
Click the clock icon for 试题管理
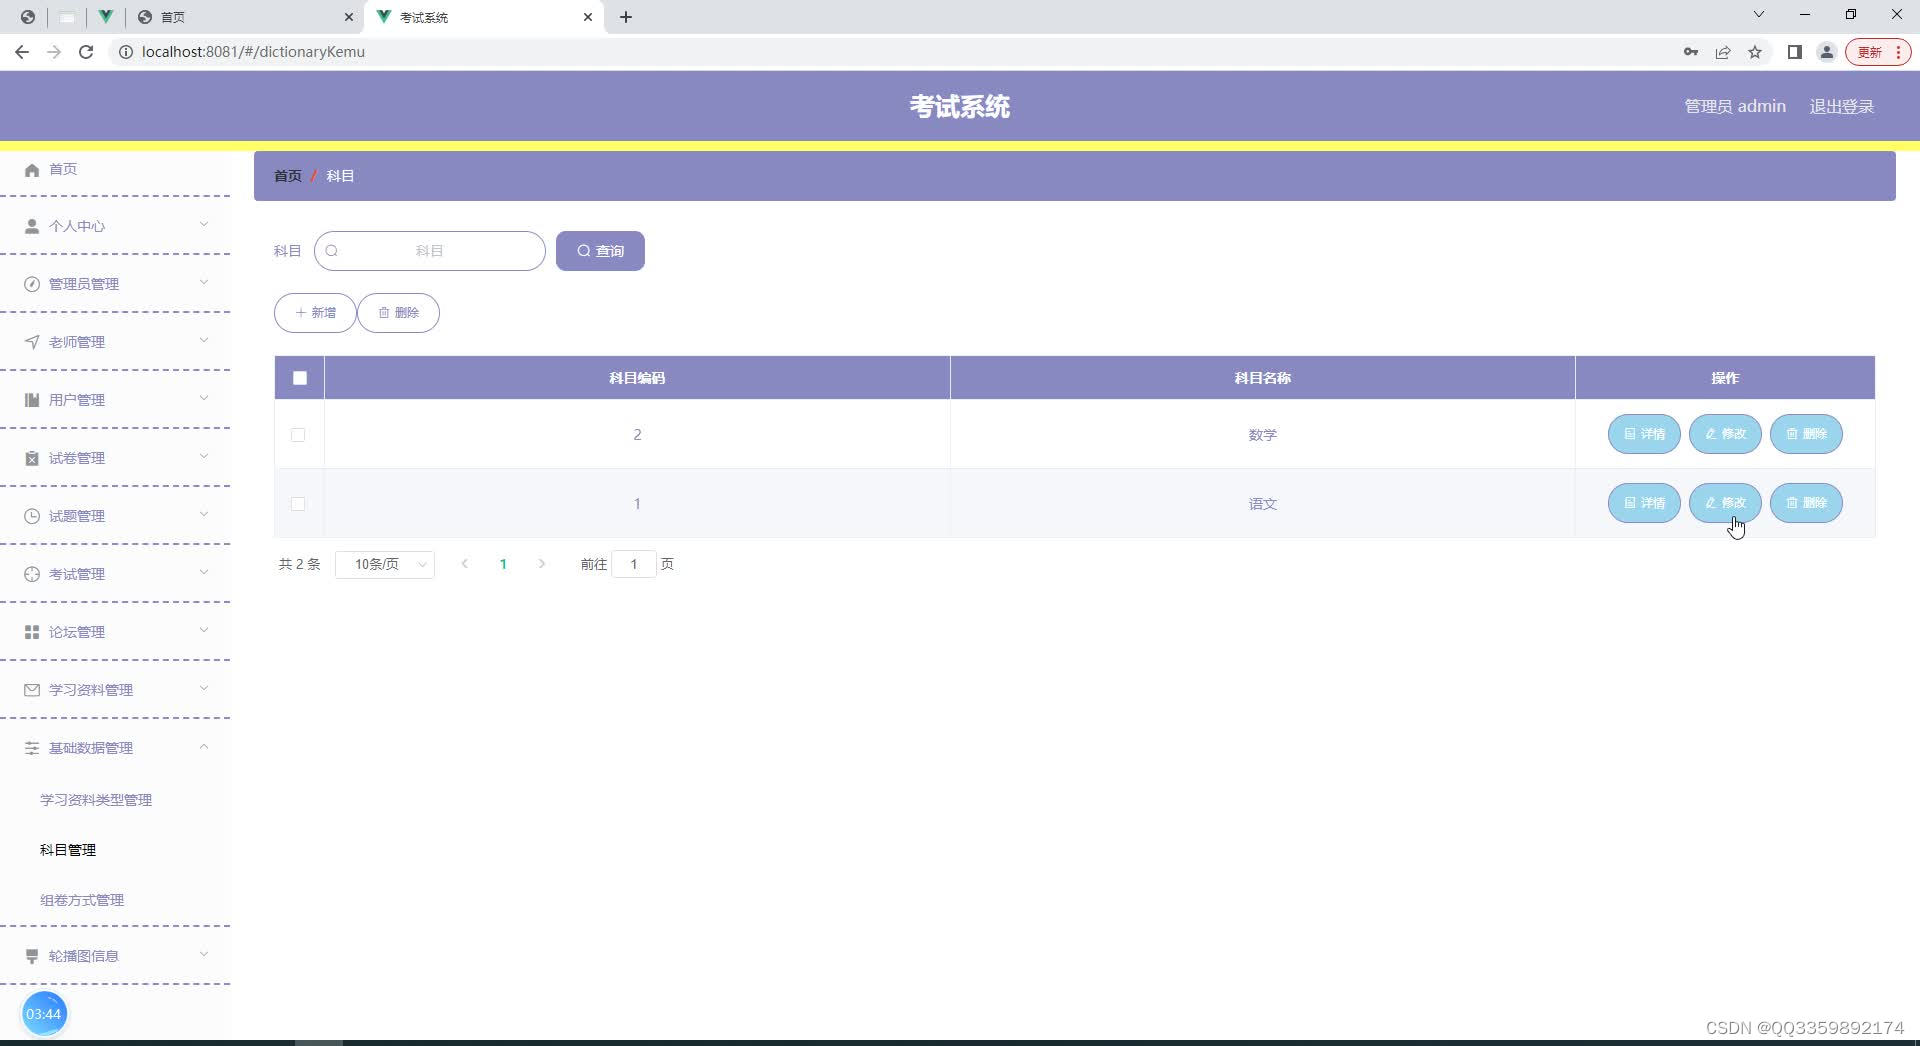[x=32, y=516]
